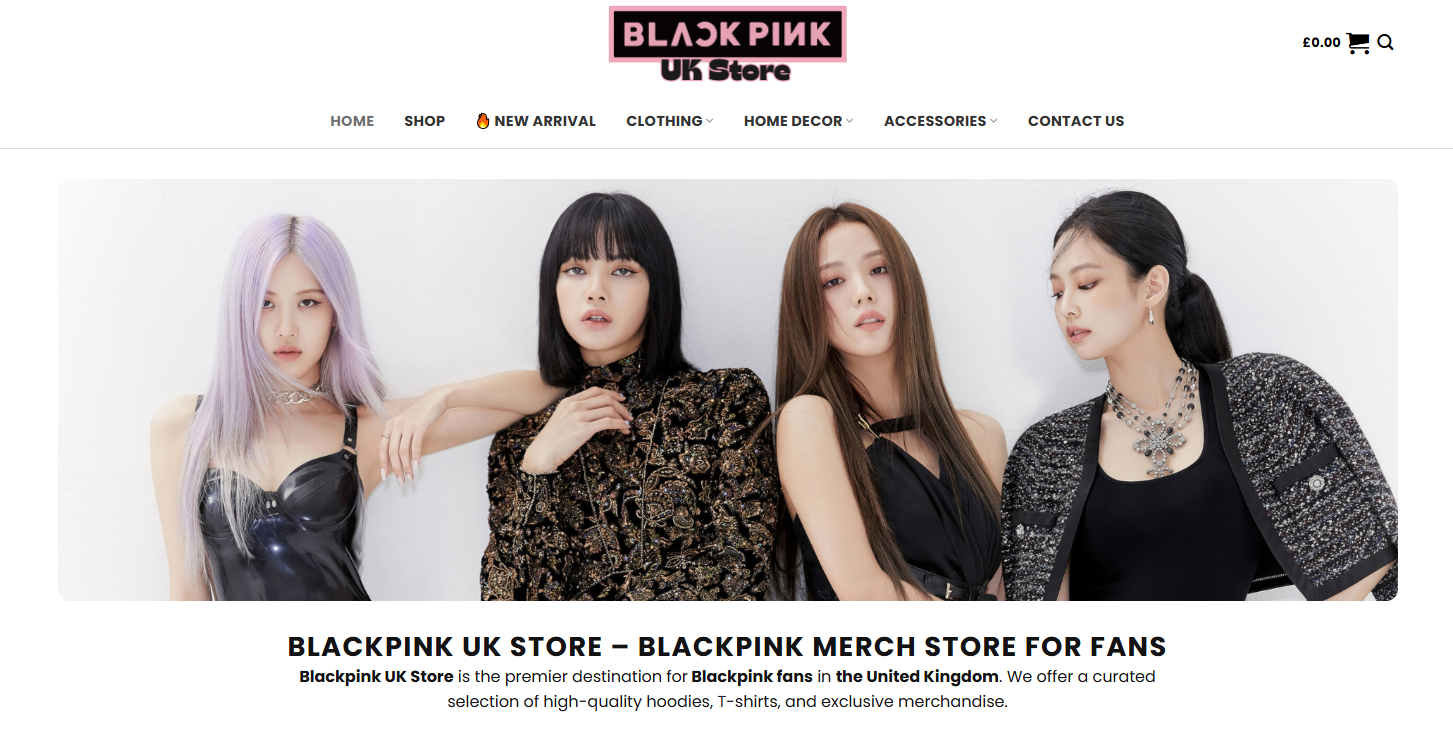Select the Accessories menu label
Image resolution: width=1453 pixels, height=741 pixels.
pyautogui.click(x=935, y=121)
